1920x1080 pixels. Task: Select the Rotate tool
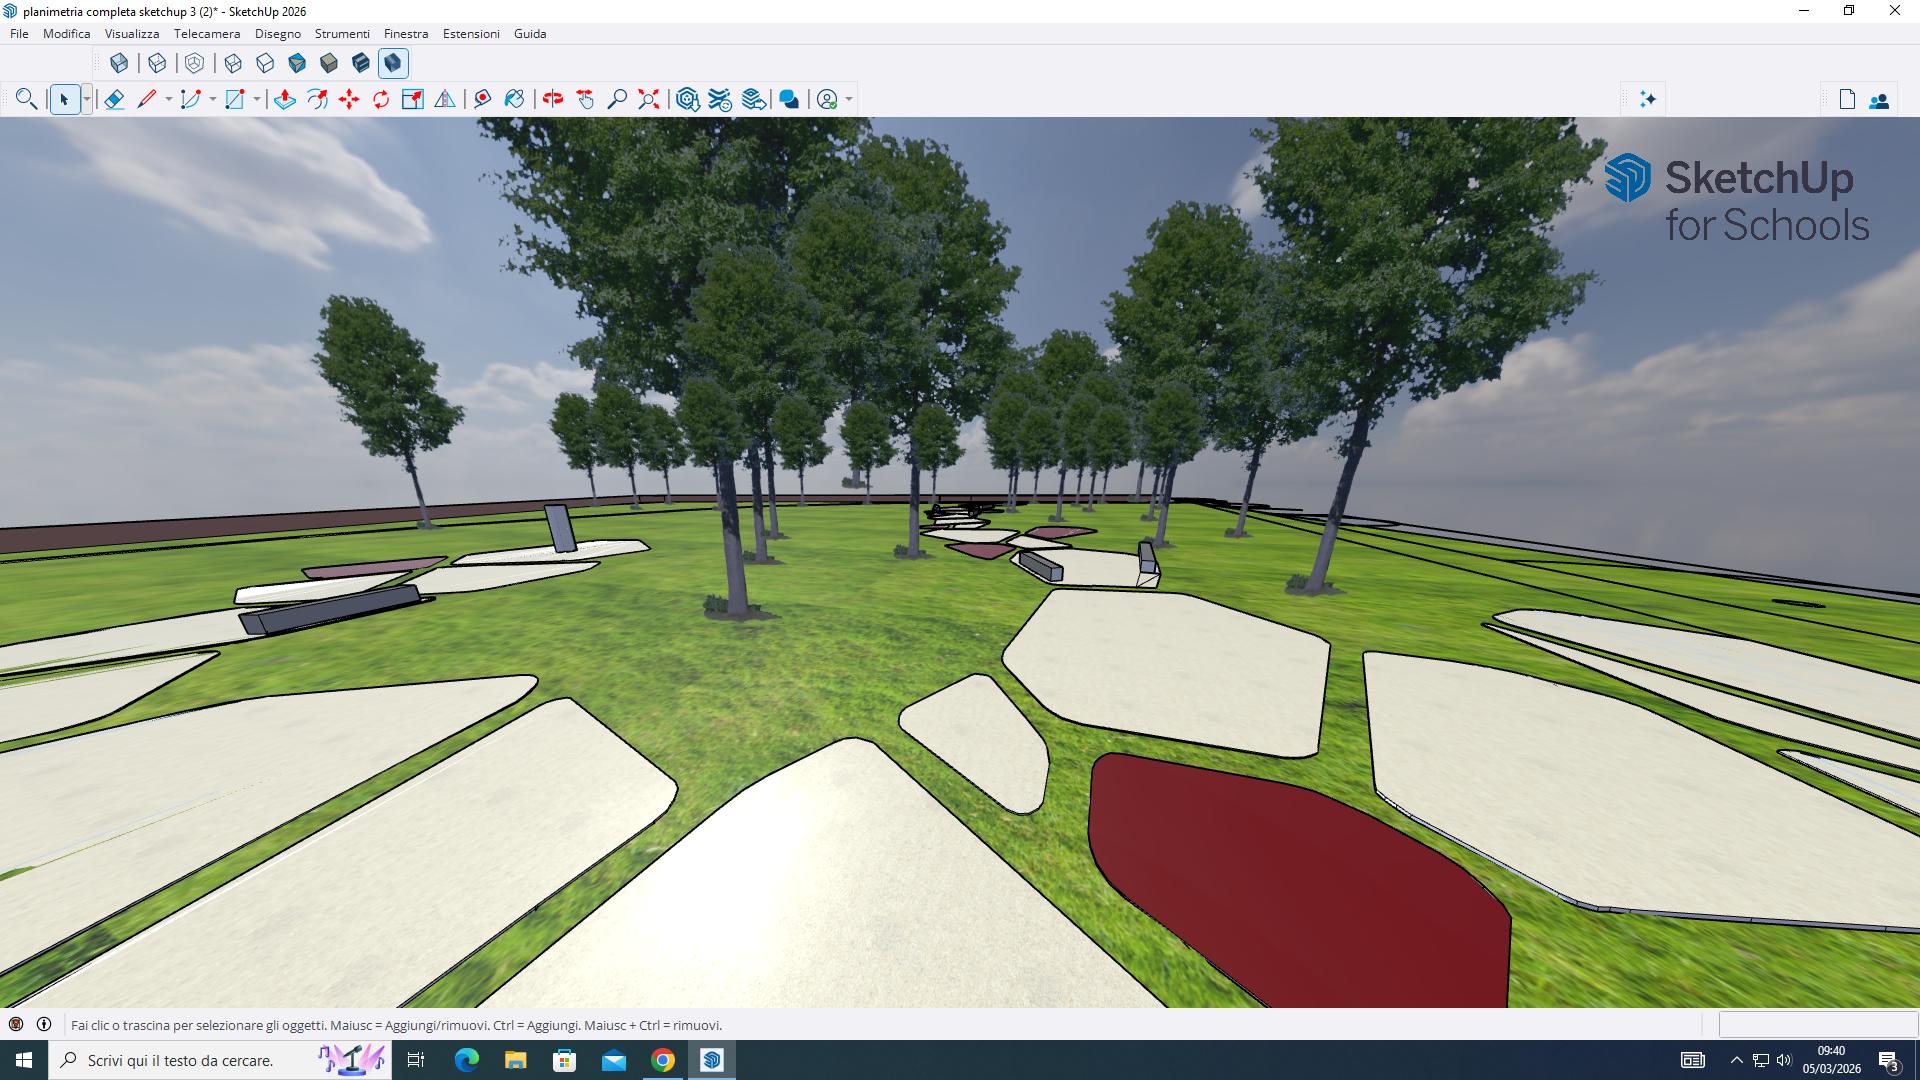pos(381,99)
